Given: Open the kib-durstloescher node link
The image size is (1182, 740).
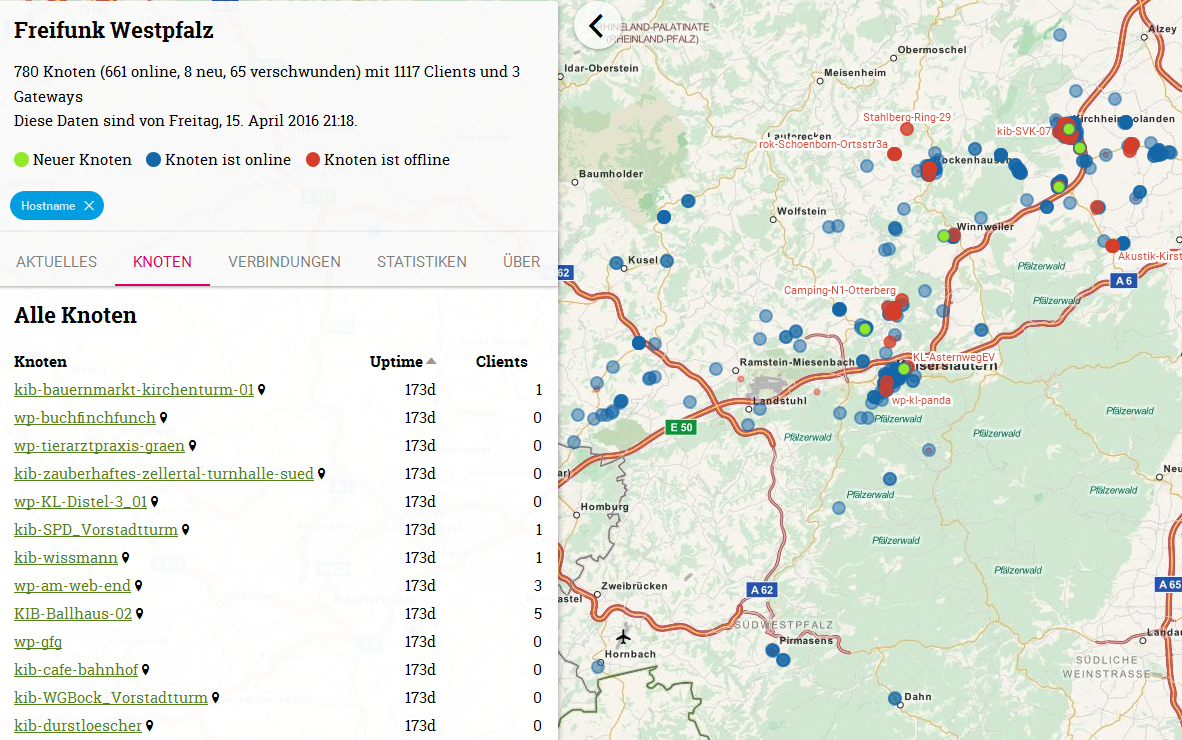Looking at the screenshot, I should [78, 726].
